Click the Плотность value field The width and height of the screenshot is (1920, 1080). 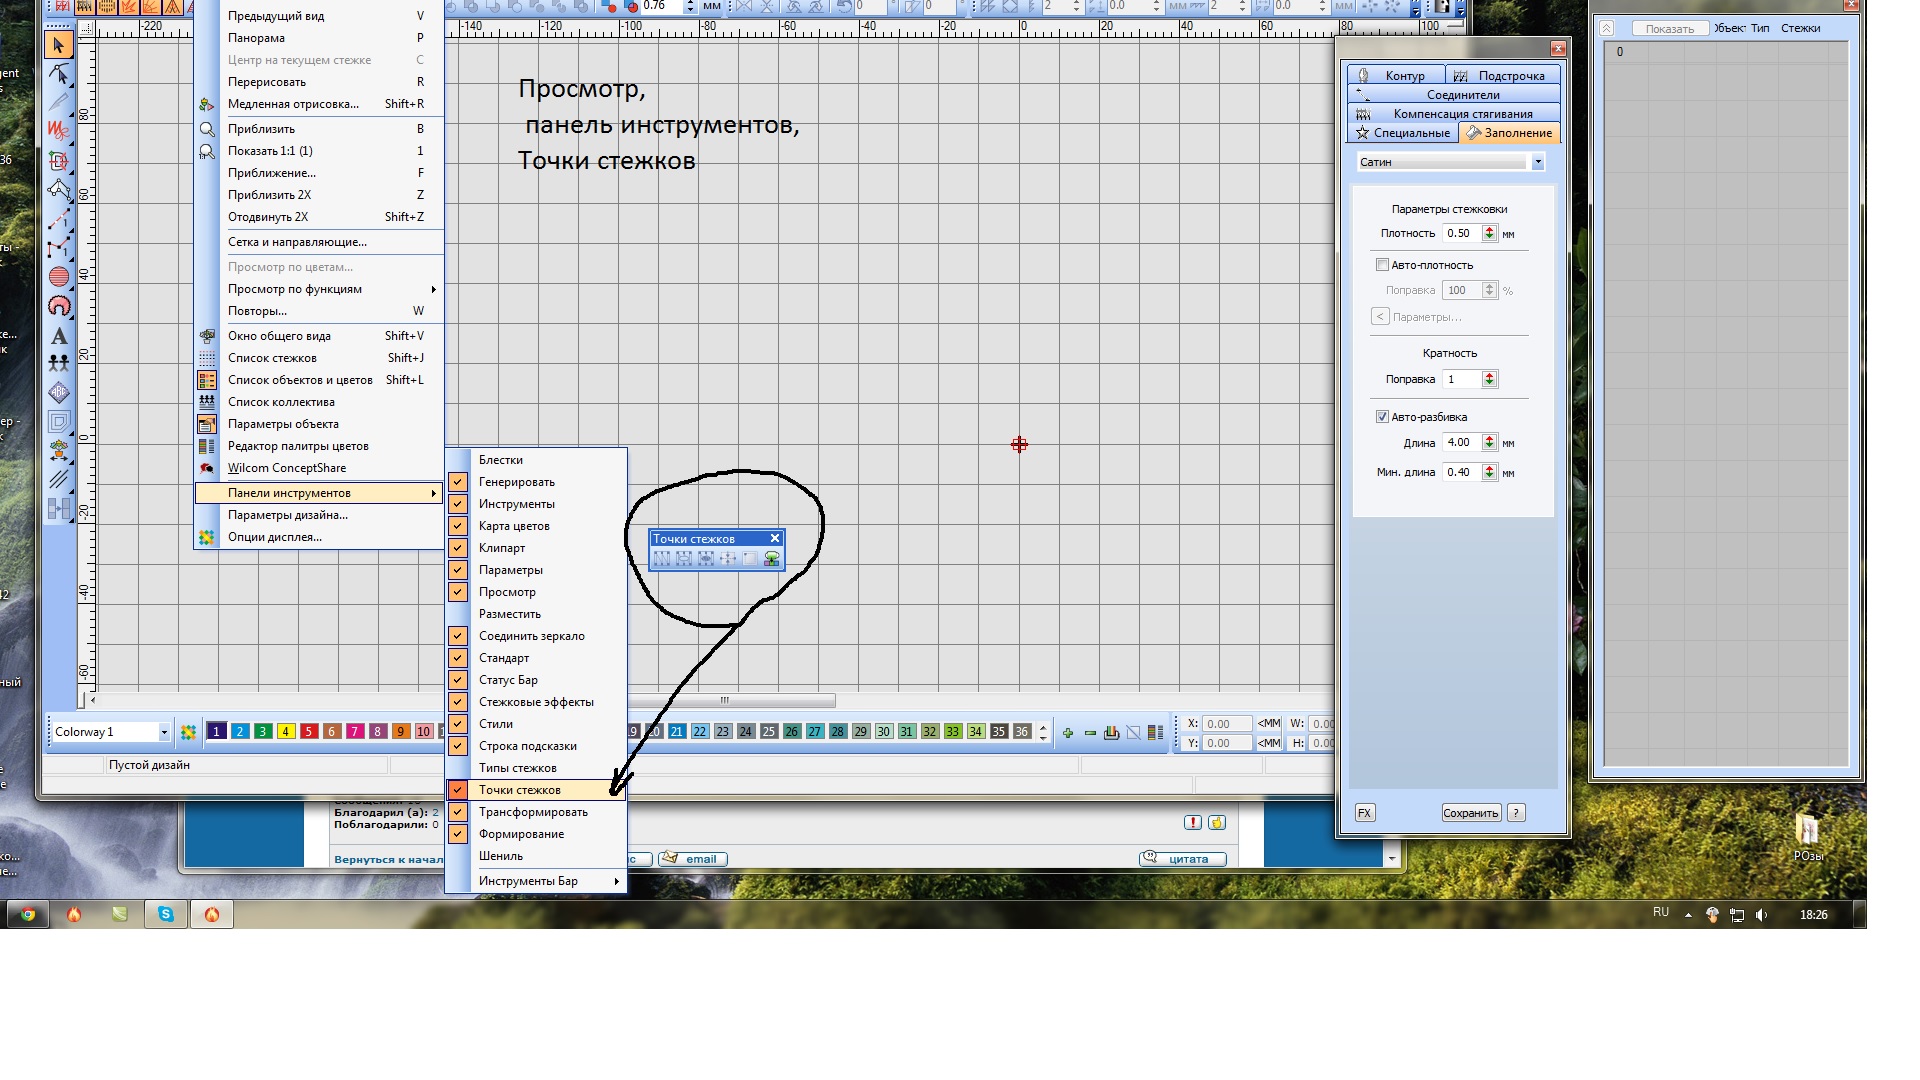coord(1460,233)
